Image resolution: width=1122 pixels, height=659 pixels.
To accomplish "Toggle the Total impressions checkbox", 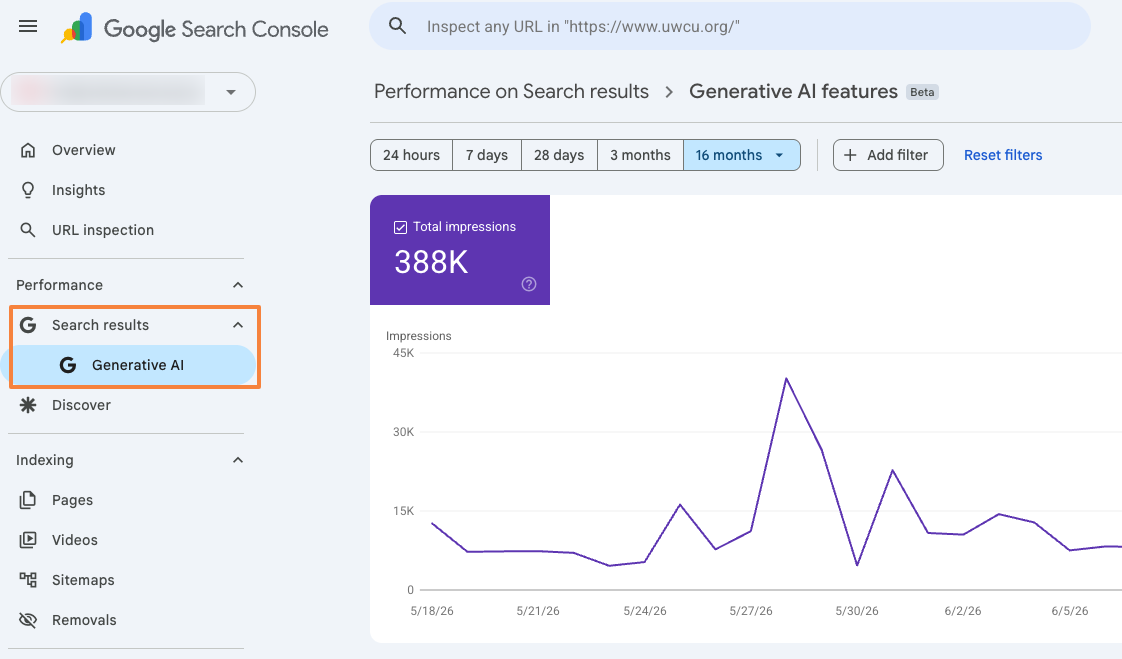I will click(x=401, y=227).
